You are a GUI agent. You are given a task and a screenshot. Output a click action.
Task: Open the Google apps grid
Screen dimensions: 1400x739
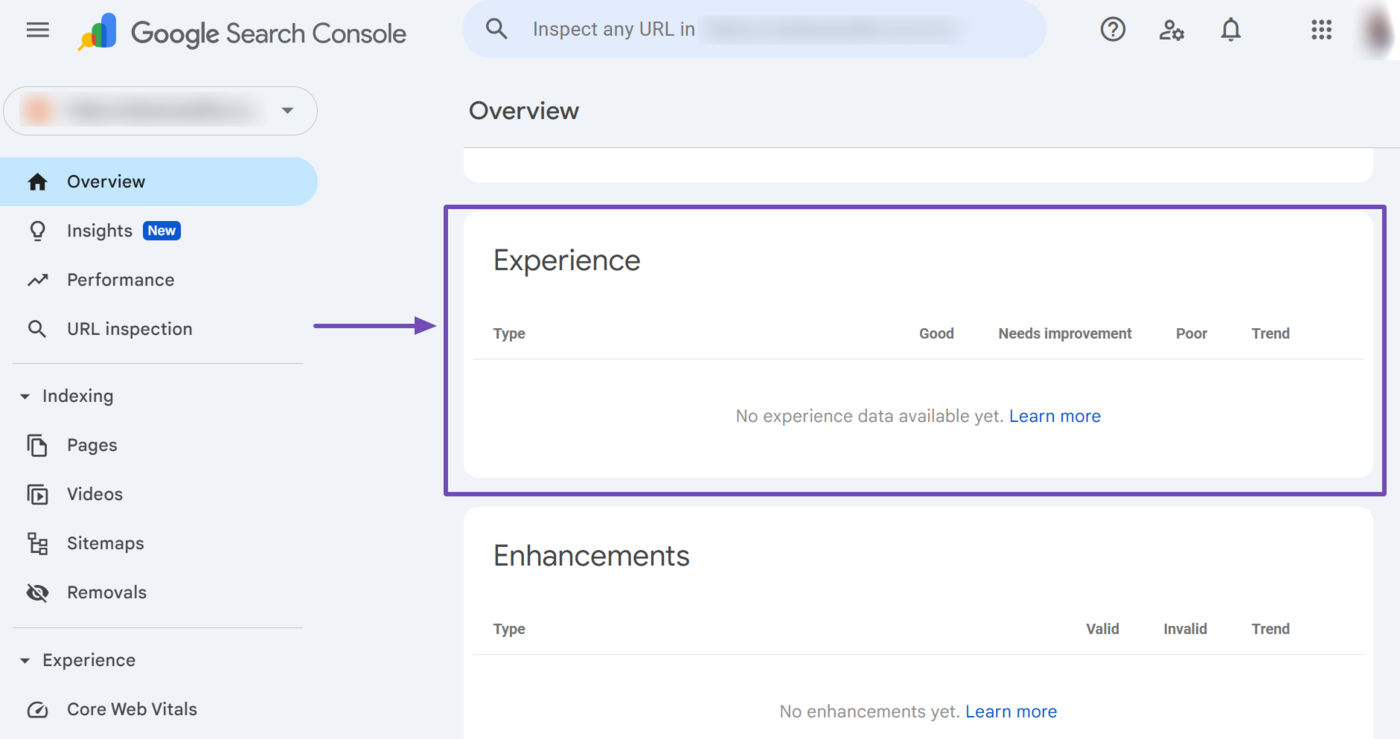point(1321,30)
